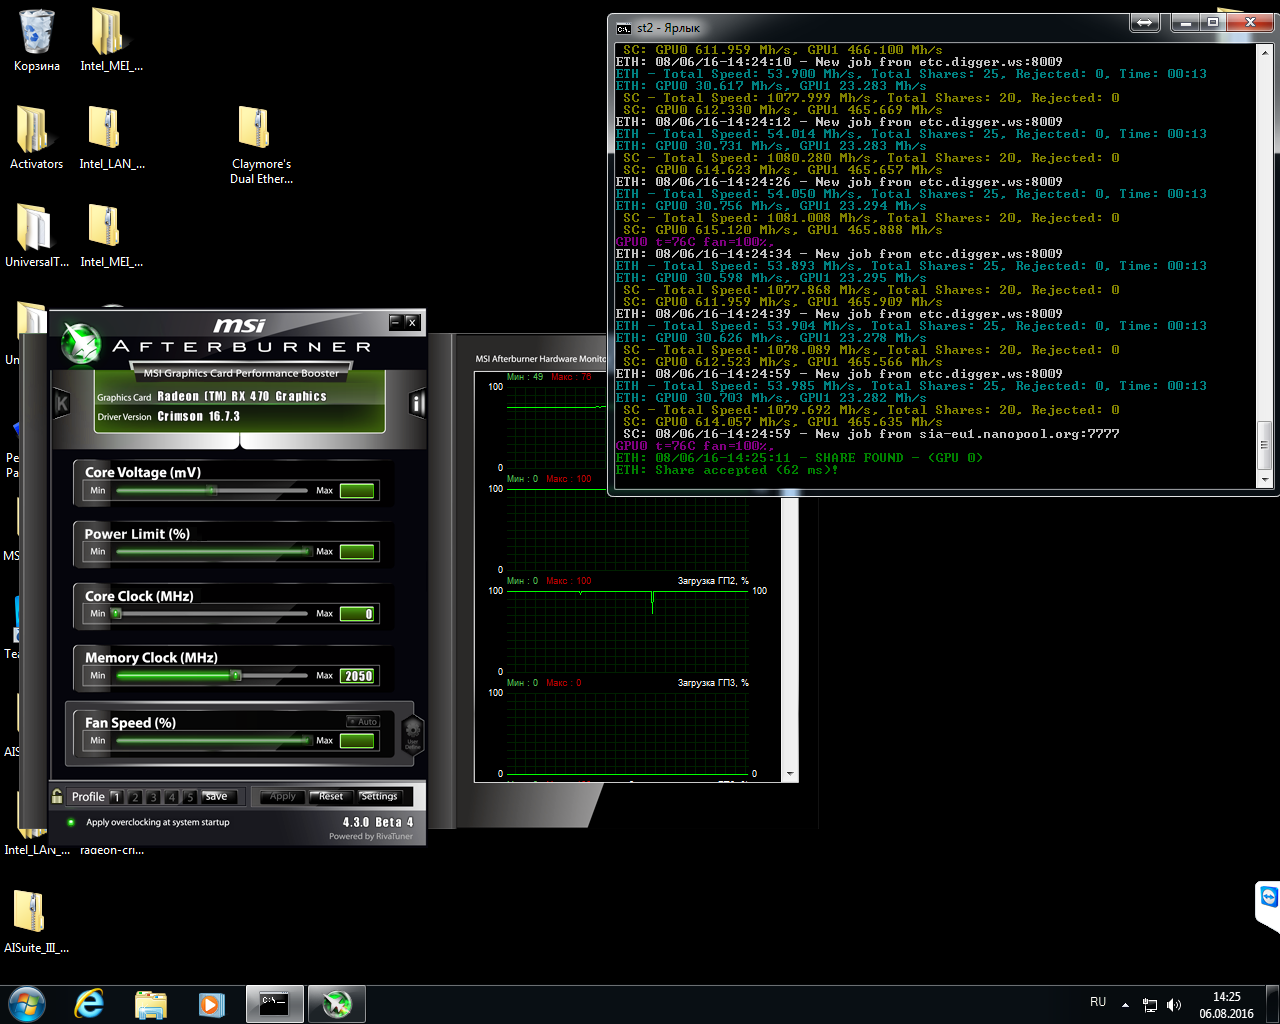Click the Core Clock value box showing 0

click(357, 614)
